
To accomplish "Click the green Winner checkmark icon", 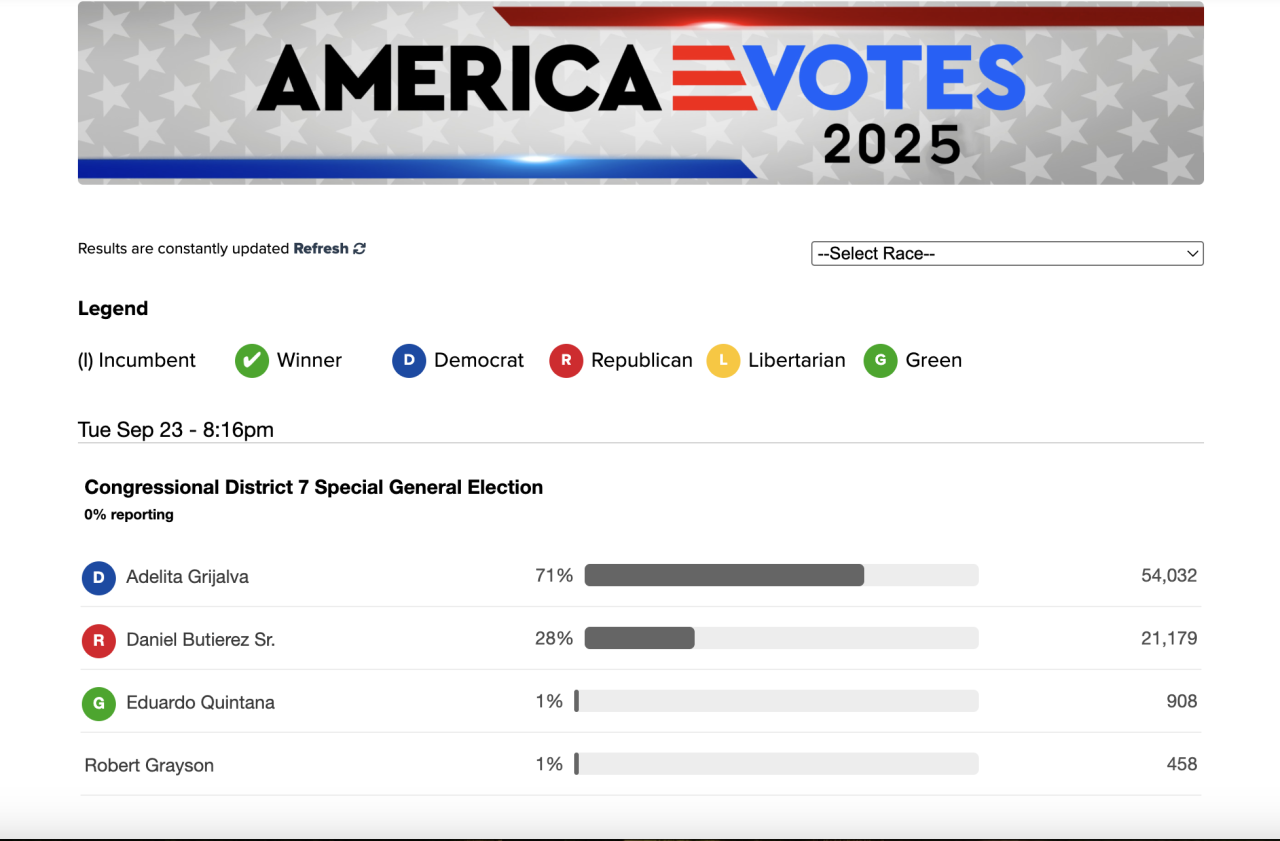I will click(252, 361).
